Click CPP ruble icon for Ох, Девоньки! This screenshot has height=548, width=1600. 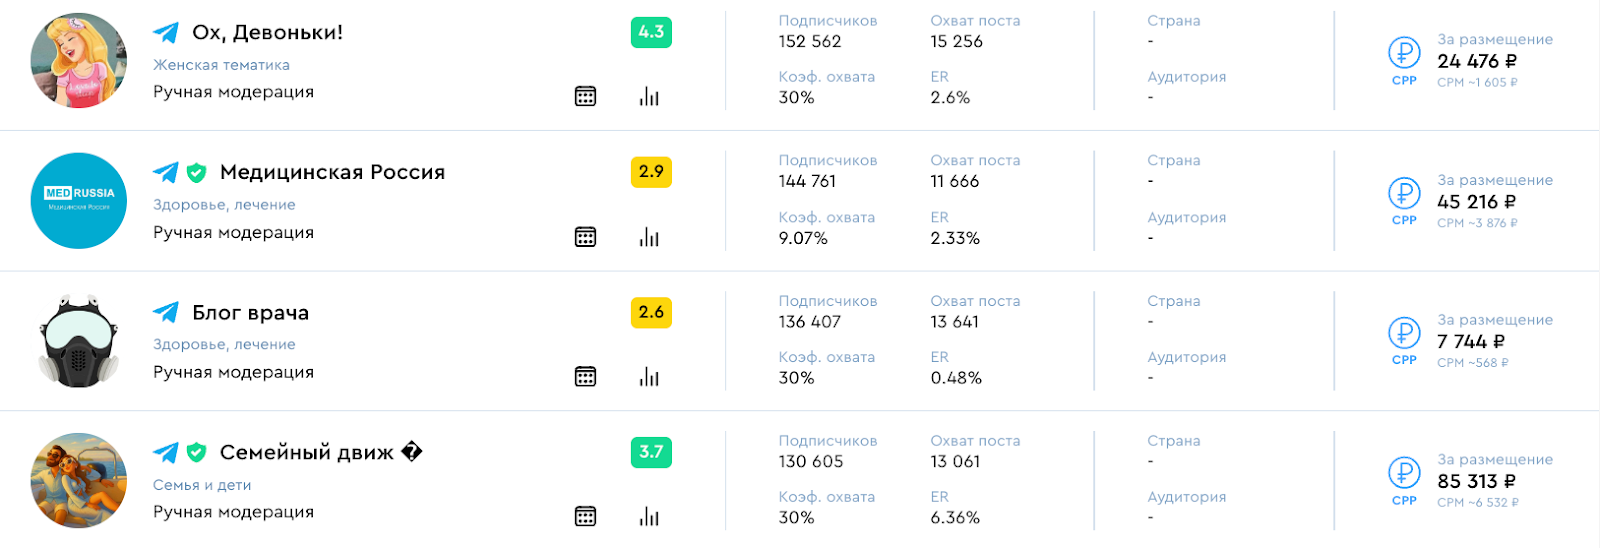(x=1404, y=52)
